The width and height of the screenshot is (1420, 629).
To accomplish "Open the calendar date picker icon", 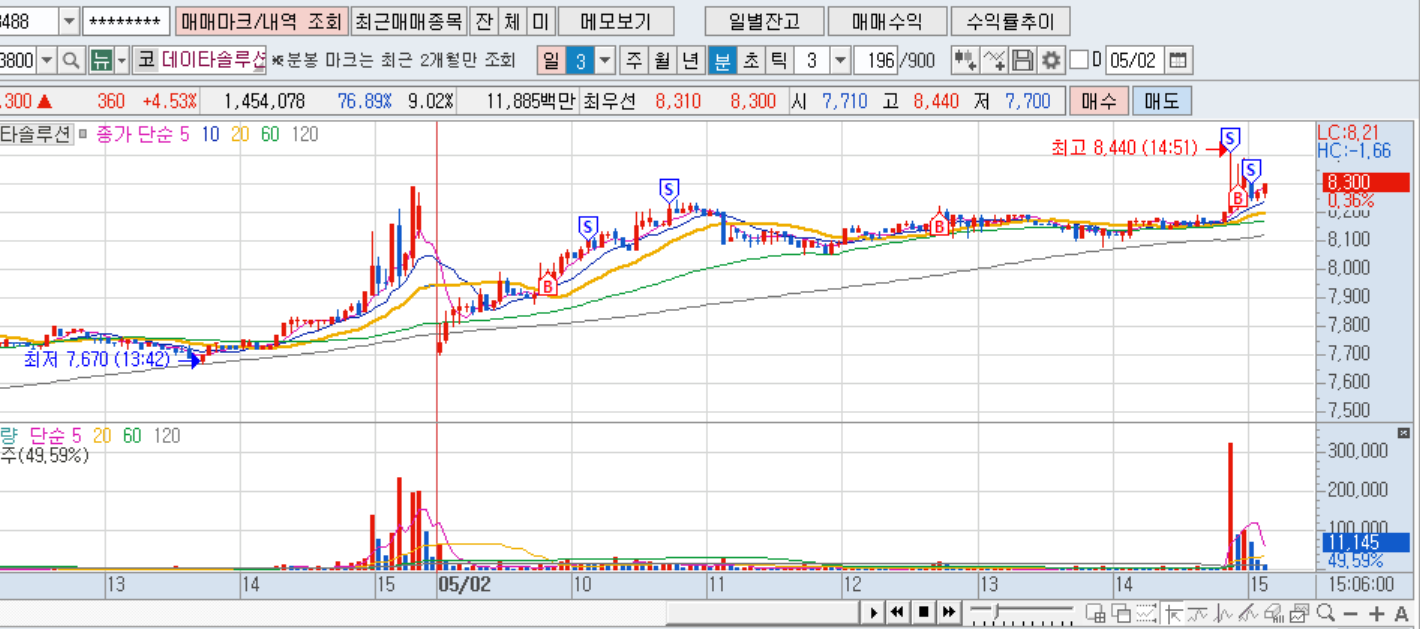I will coord(1180,60).
